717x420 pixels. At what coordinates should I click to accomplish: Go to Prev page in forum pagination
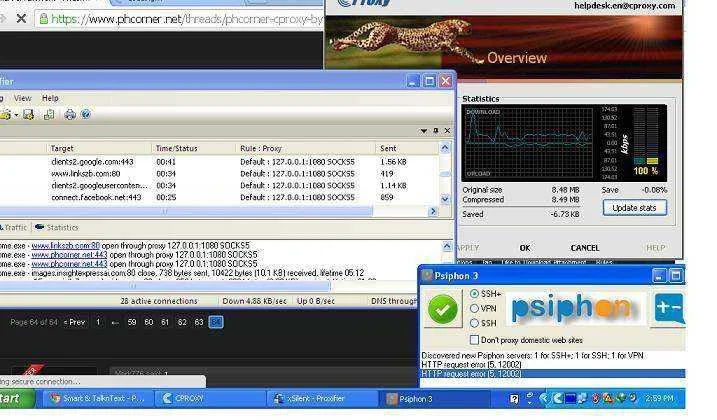74,322
